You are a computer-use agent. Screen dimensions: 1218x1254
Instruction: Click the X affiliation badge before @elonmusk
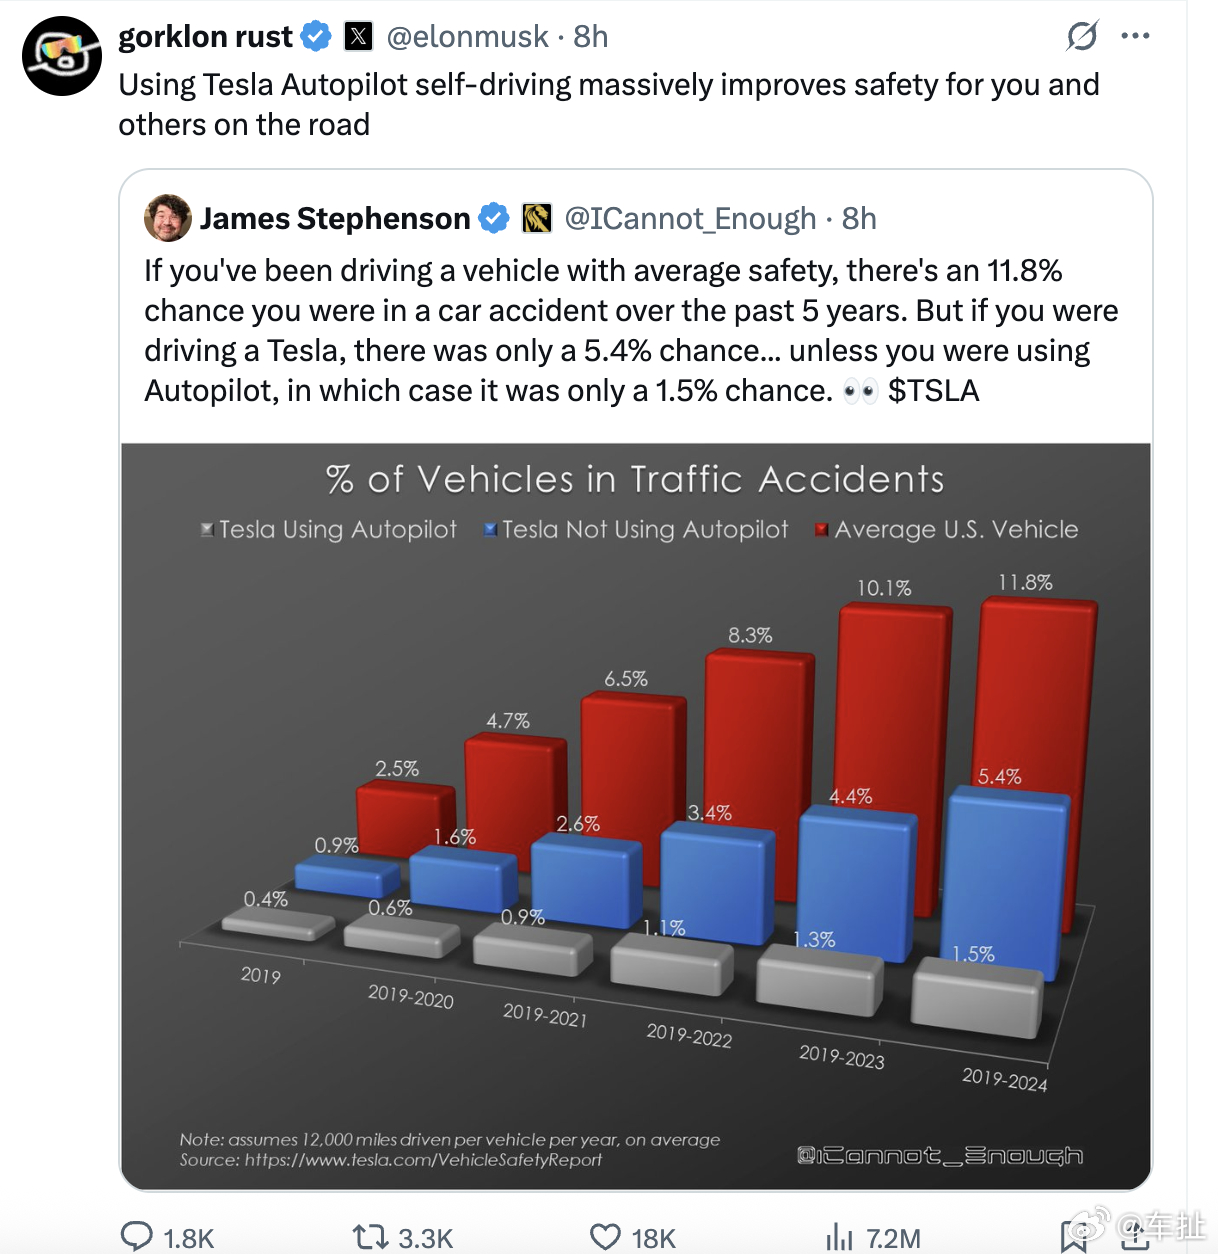[358, 37]
